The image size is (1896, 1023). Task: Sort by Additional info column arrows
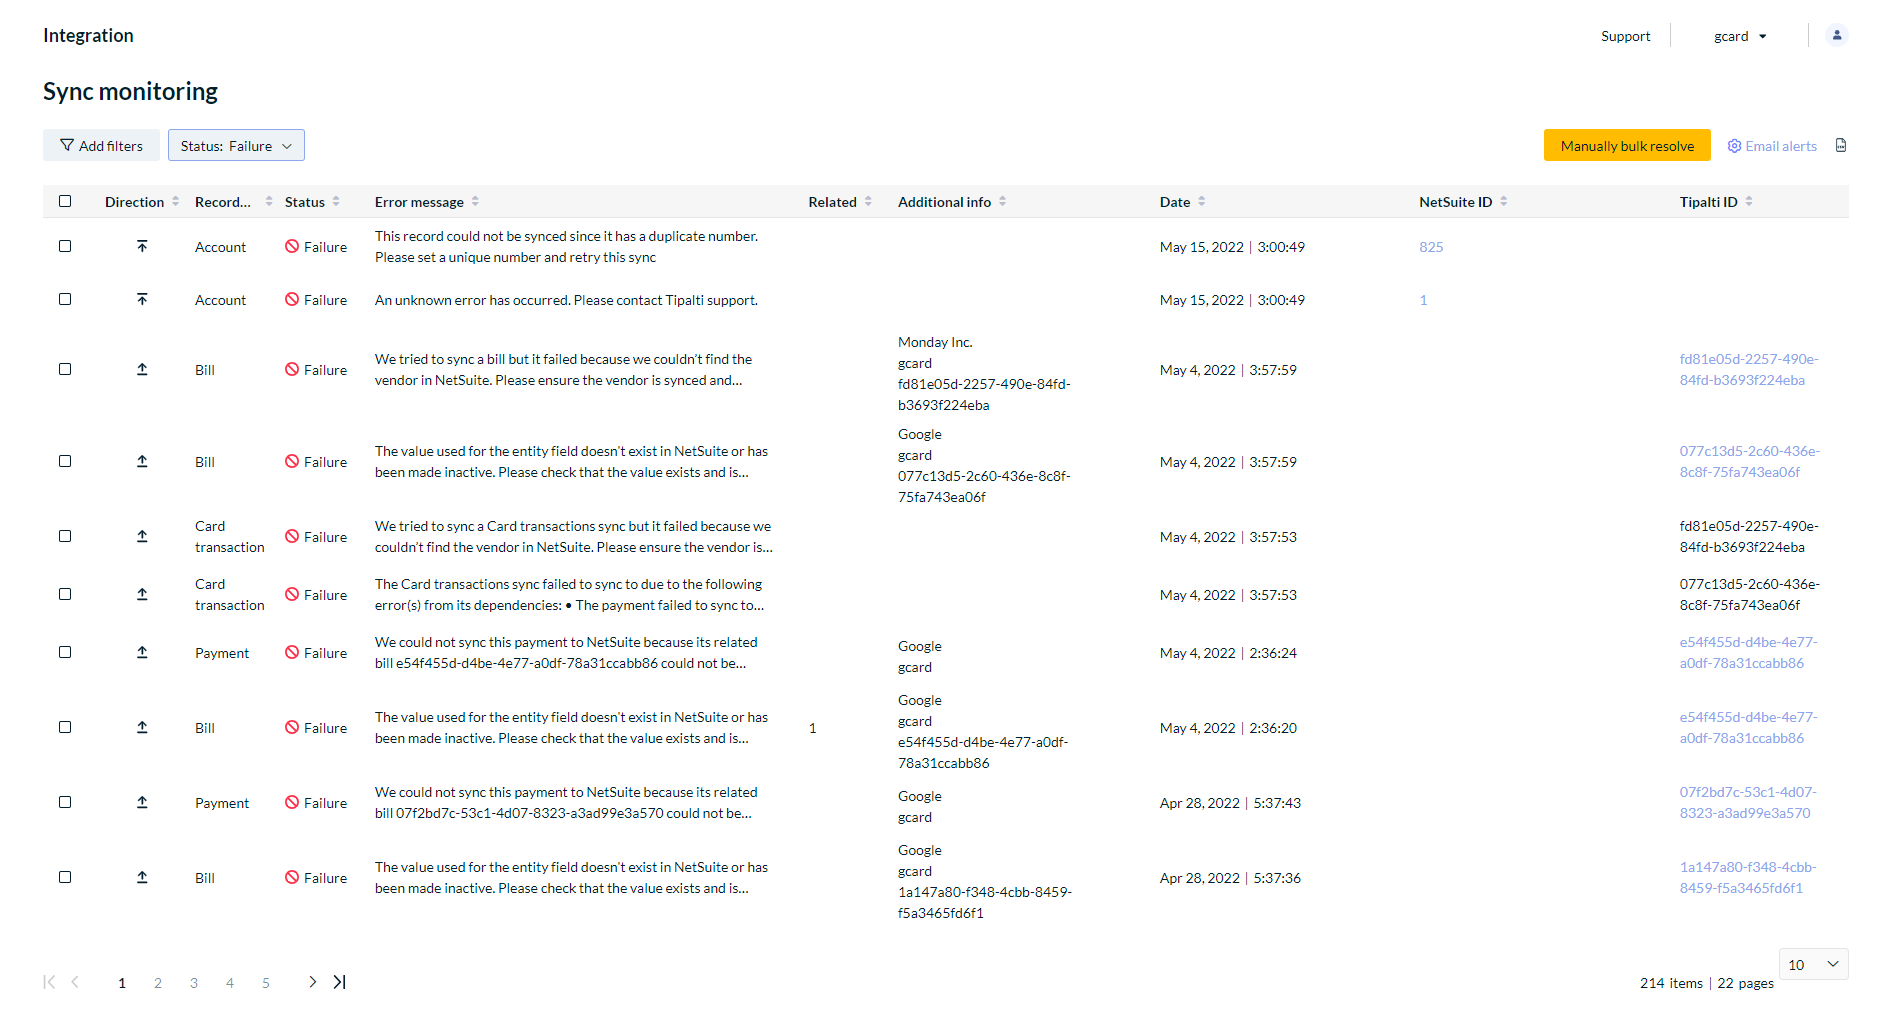tap(1002, 201)
